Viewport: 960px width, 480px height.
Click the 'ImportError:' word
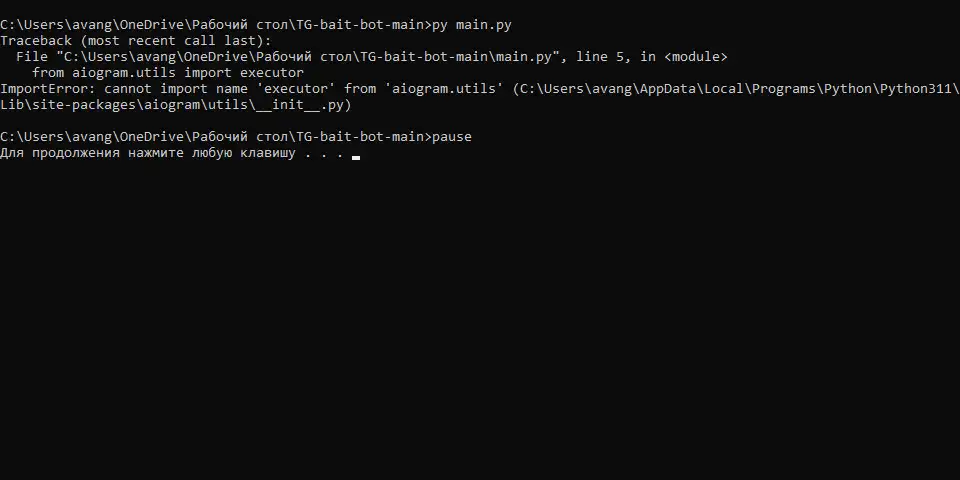(48, 89)
